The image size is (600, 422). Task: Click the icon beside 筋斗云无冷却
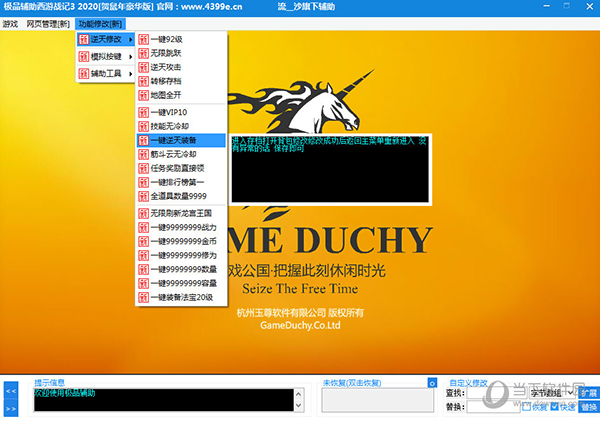pos(143,154)
